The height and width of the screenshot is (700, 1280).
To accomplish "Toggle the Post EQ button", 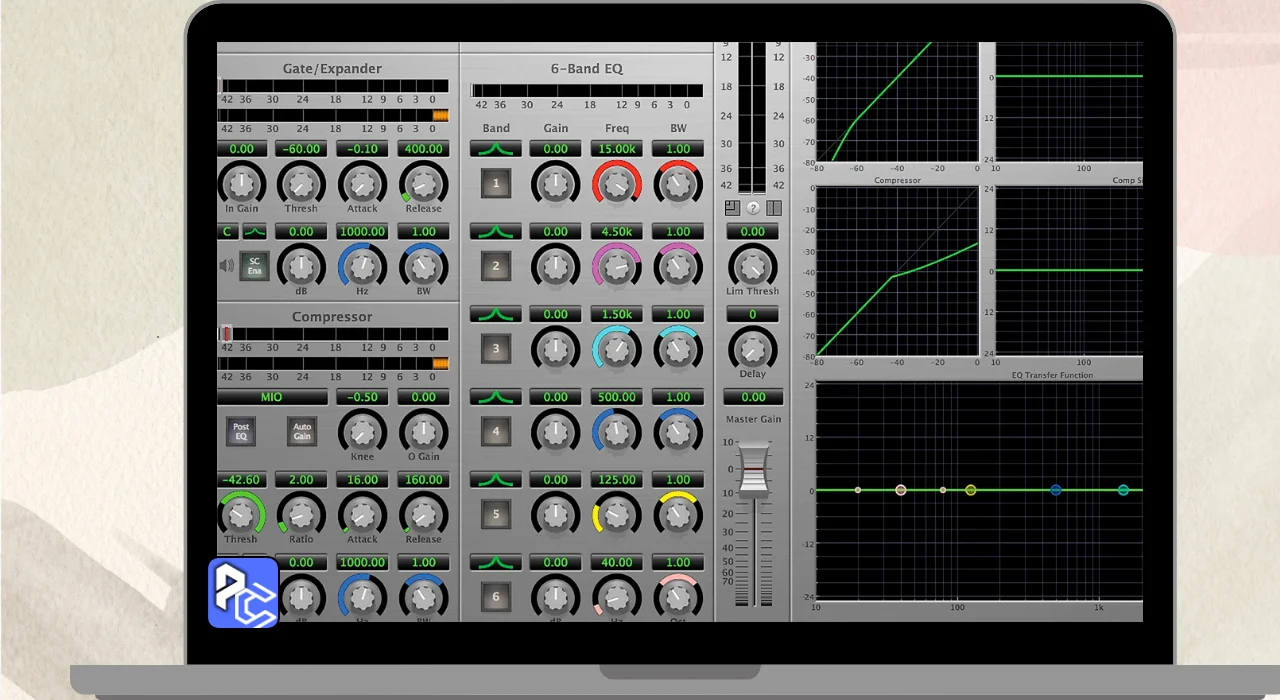I will pos(241,432).
